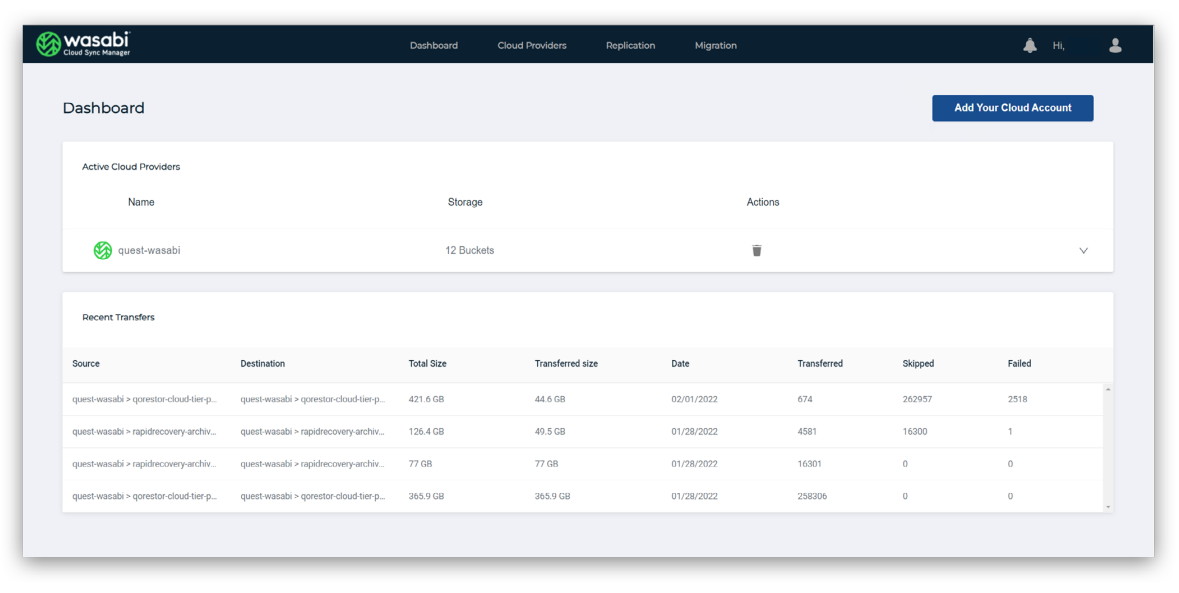The width and height of the screenshot is (1179, 593).
Task: Select the 44.6 GB transferred size cell
Action: [x=550, y=399]
